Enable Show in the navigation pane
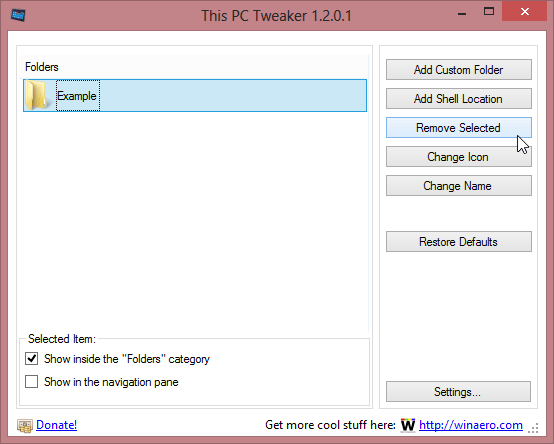The height and width of the screenshot is (444, 554). click(x=31, y=381)
